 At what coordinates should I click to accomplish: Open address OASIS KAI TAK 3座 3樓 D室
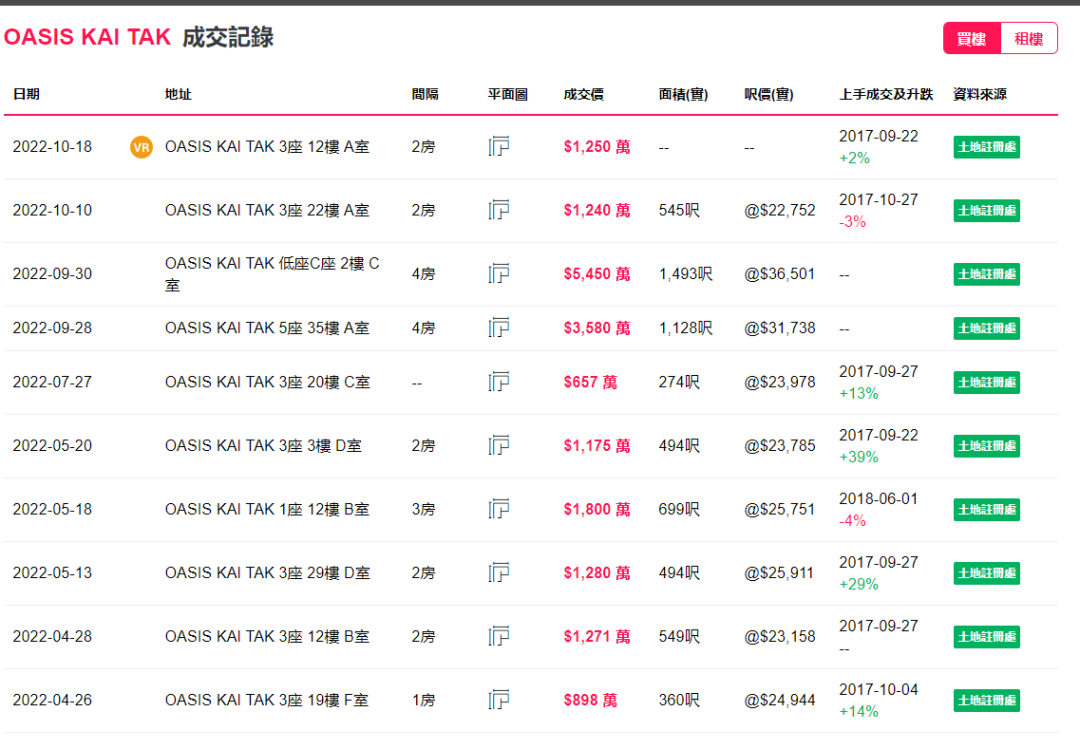click(263, 446)
